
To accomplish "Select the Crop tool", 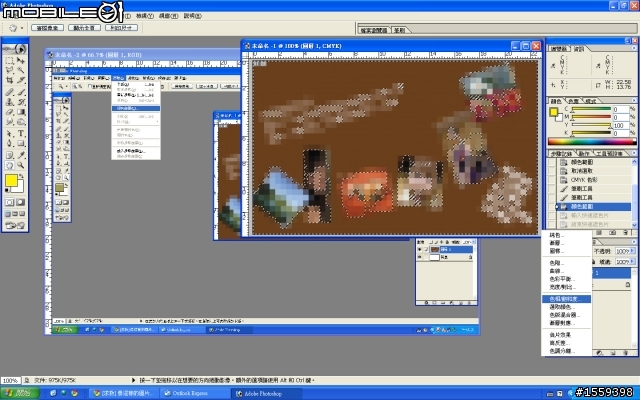I will coord(9,80).
